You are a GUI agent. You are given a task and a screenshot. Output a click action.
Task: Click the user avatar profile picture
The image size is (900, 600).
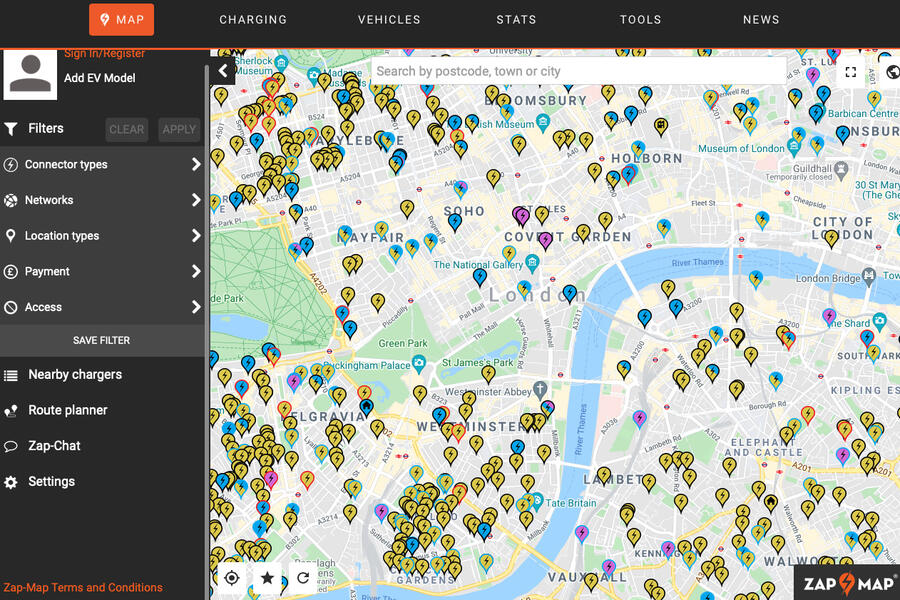pos(30,72)
